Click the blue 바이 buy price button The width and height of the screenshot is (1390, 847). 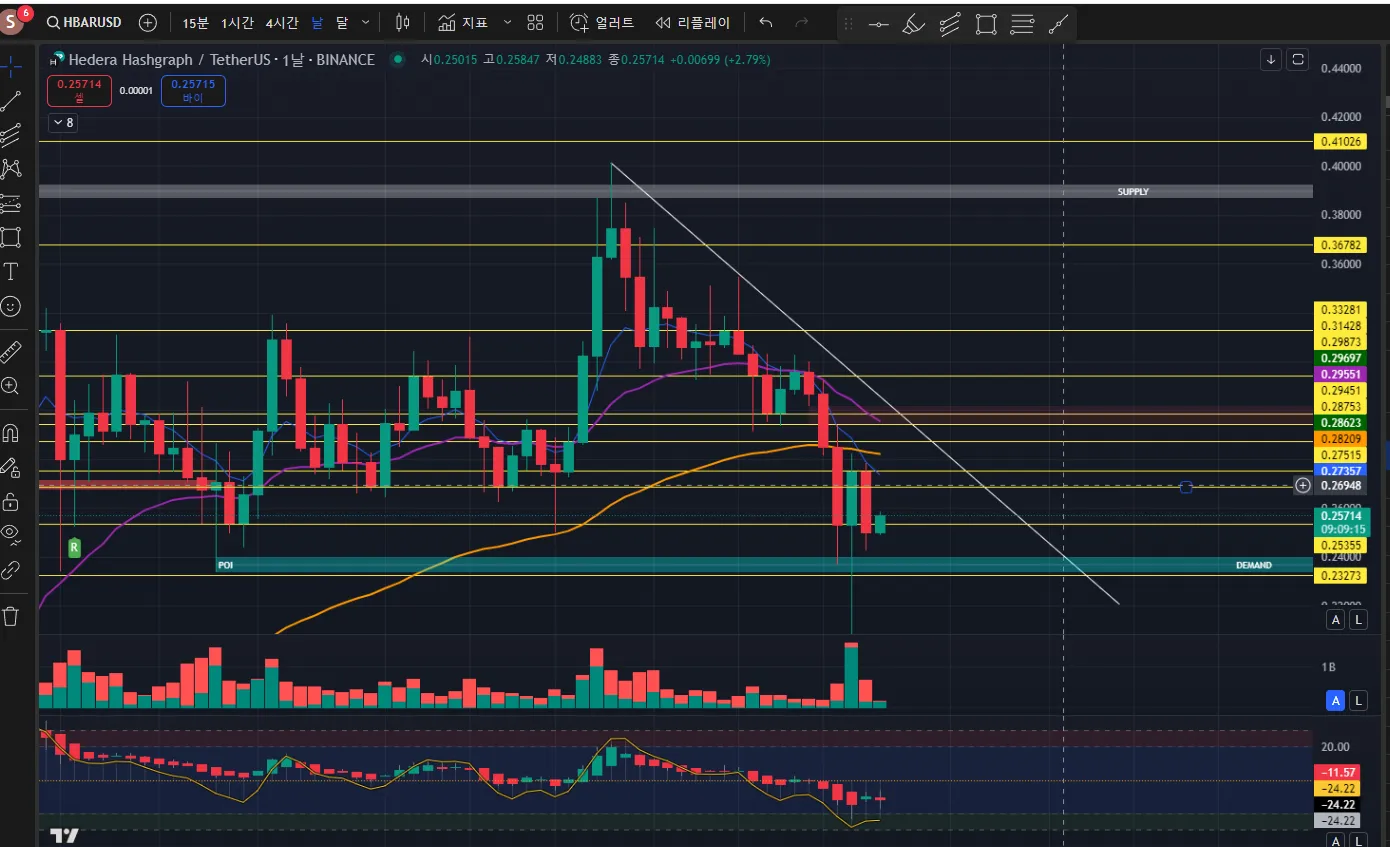point(193,91)
